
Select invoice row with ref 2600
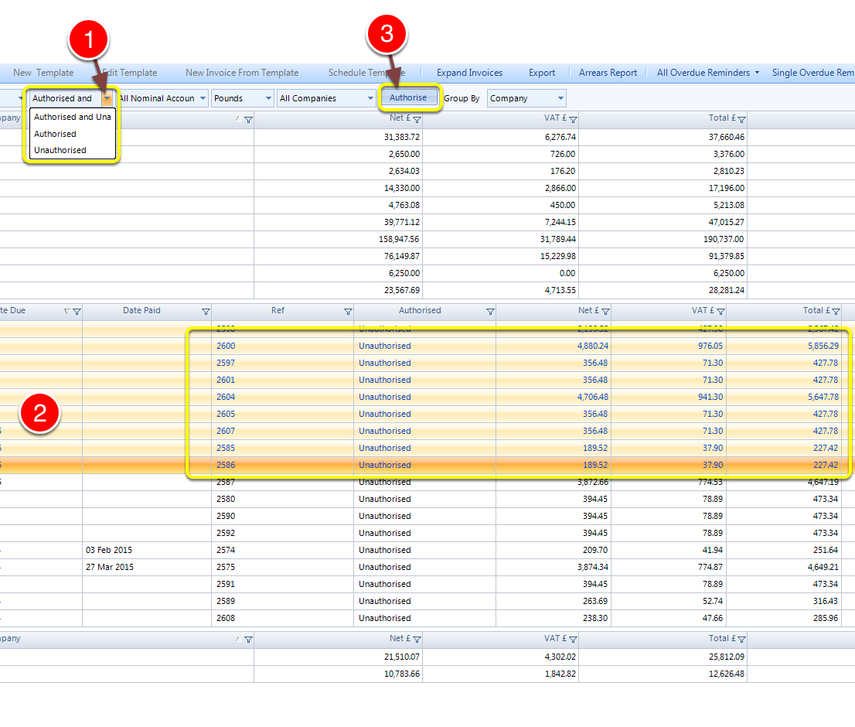point(425,346)
